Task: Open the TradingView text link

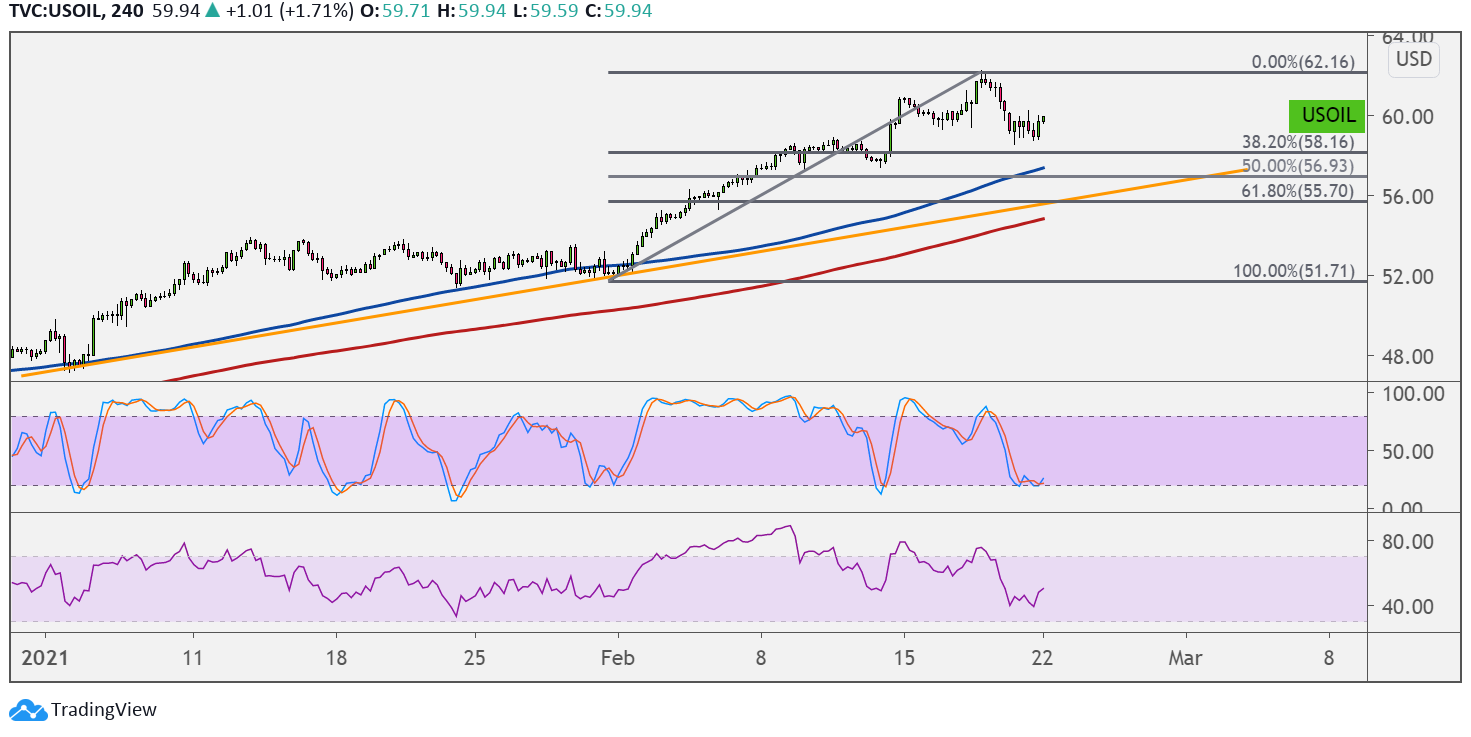Action: tap(104, 710)
